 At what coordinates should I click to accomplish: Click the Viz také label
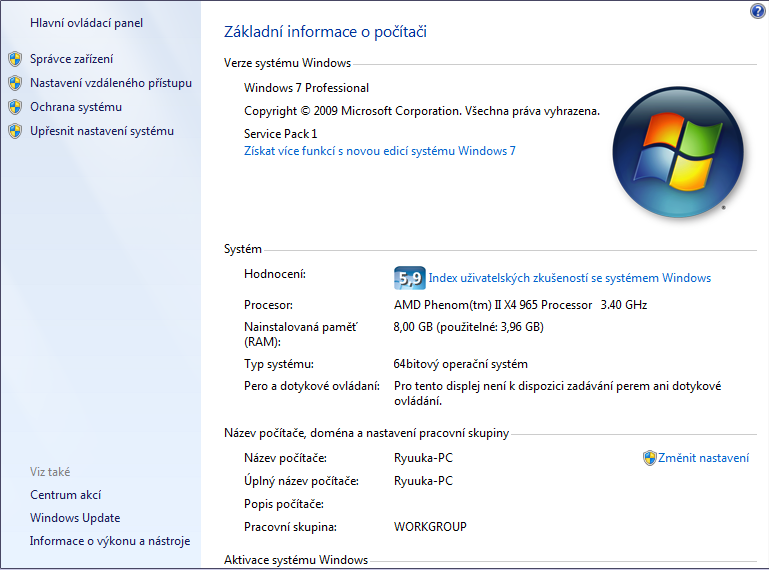coord(50,472)
